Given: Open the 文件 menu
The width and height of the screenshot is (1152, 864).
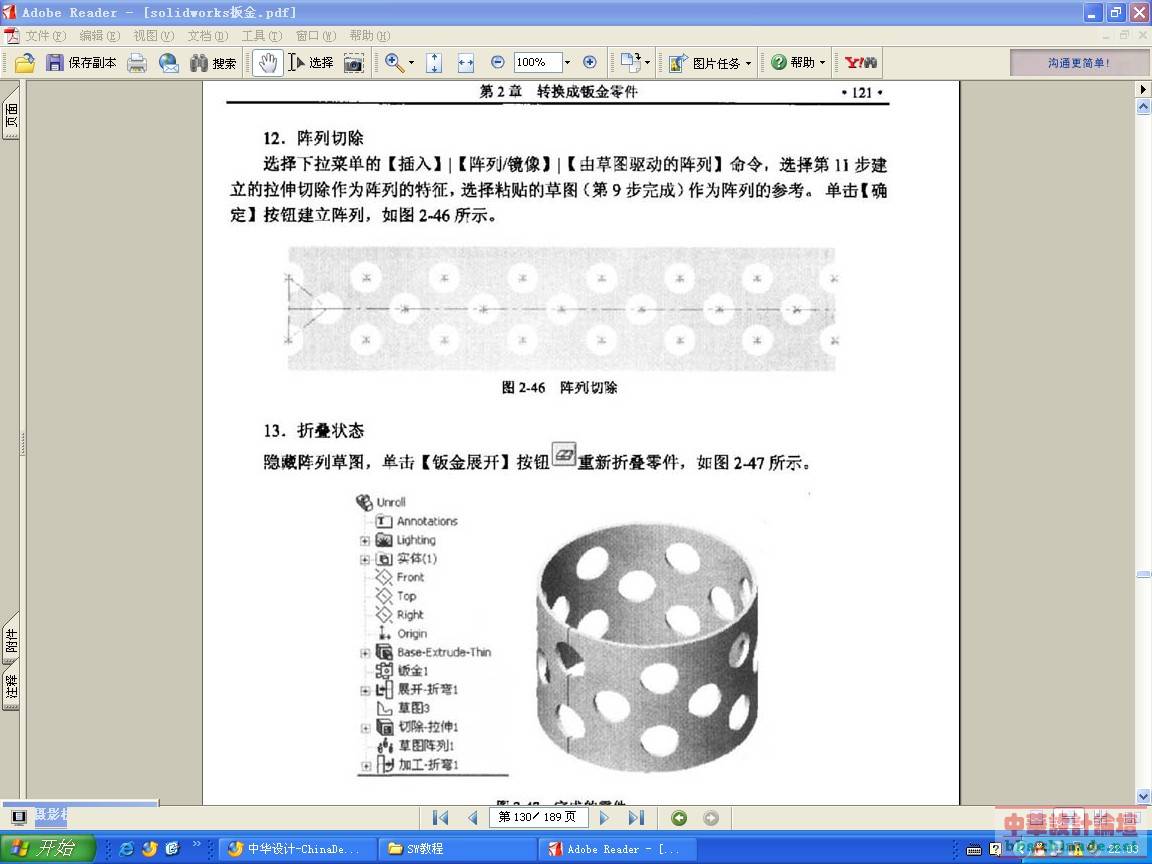Looking at the screenshot, I should click(46, 35).
